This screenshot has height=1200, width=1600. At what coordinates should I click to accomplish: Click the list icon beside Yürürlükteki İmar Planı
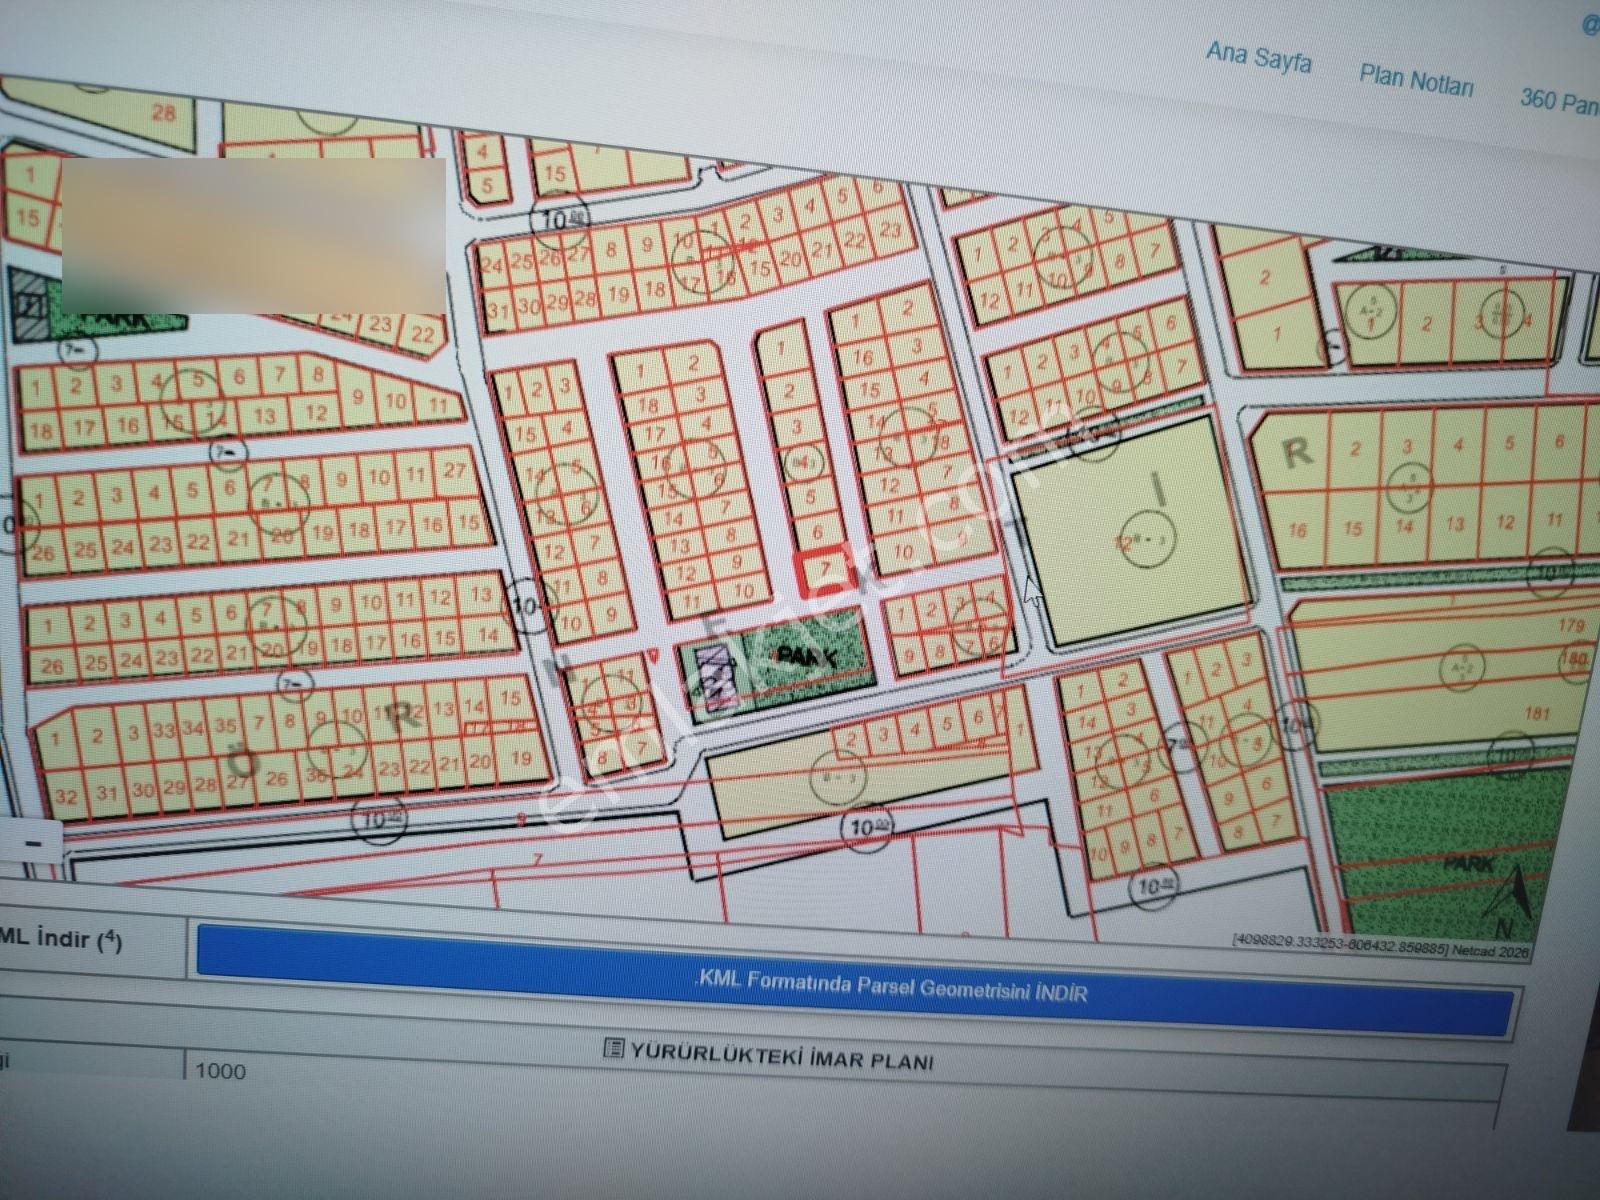tap(614, 1050)
